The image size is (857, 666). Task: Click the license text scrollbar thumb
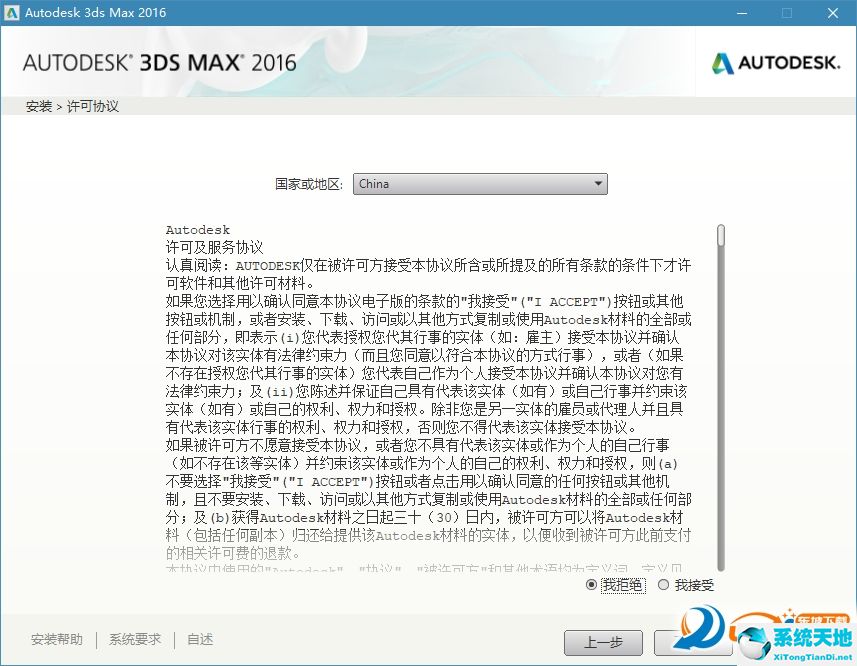[x=721, y=235]
